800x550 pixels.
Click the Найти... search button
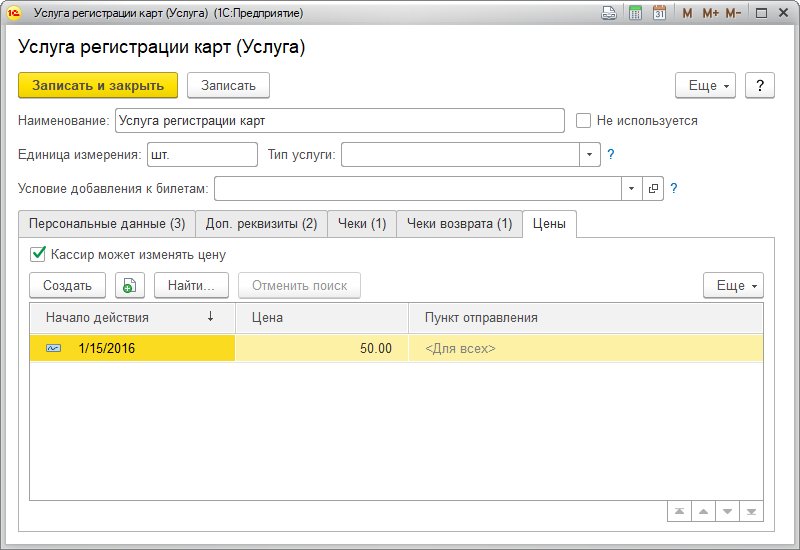tap(191, 285)
